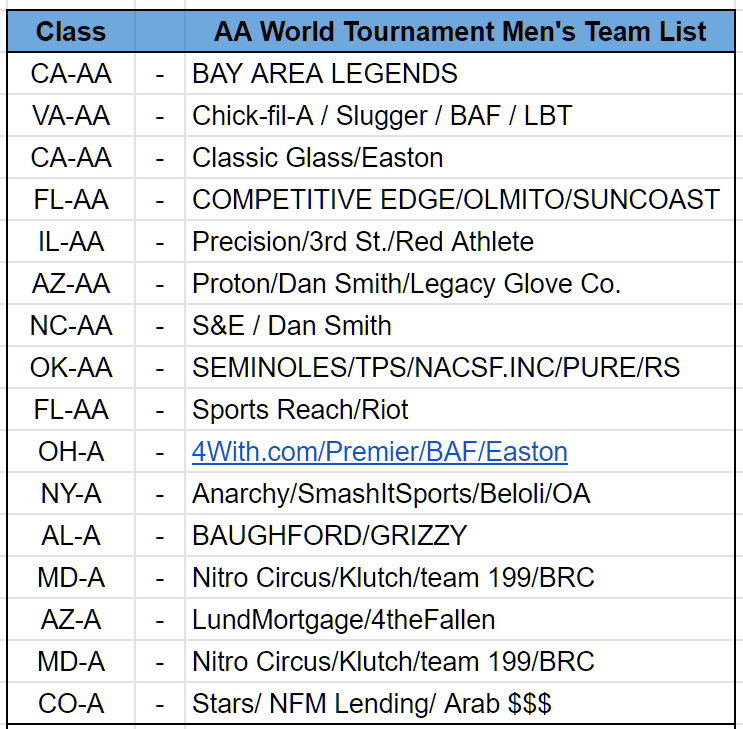The image size is (743, 729).
Task: Click the NY-A class cell
Action: click(71, 493)
